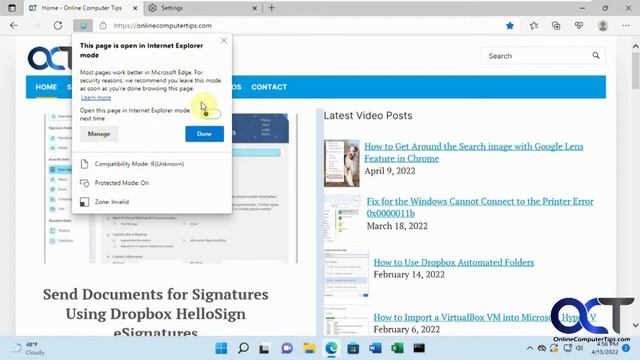Click scrollbar down arrow
640x360 pixels.
pos(636,325)
